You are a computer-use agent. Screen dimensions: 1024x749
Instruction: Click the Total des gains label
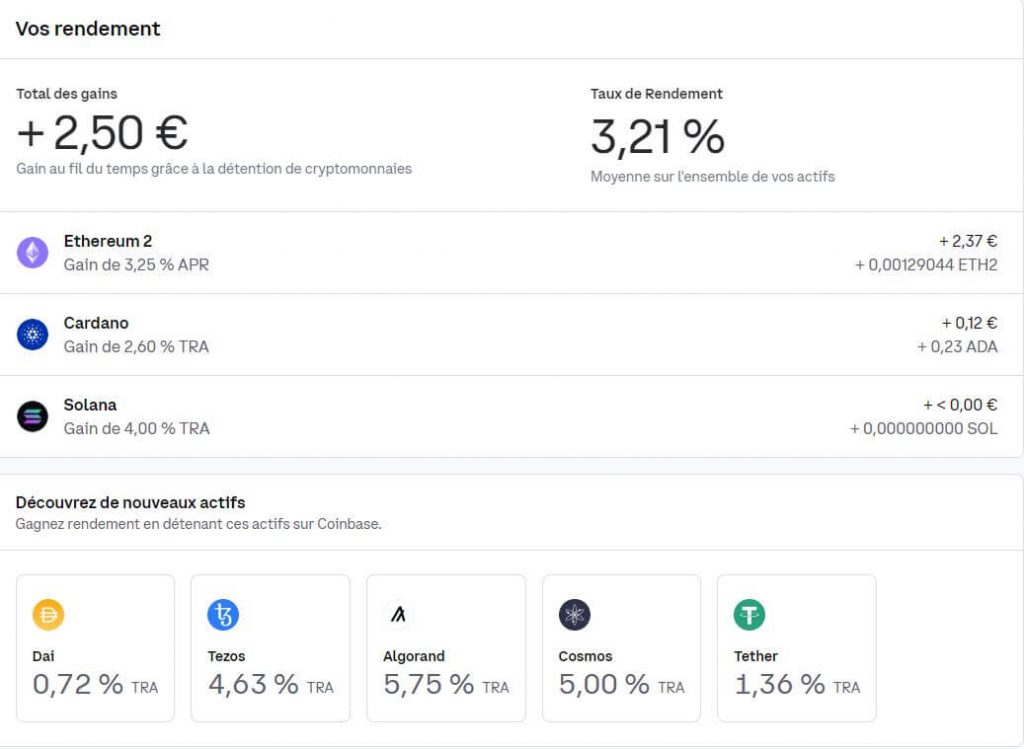click(67, 93)
